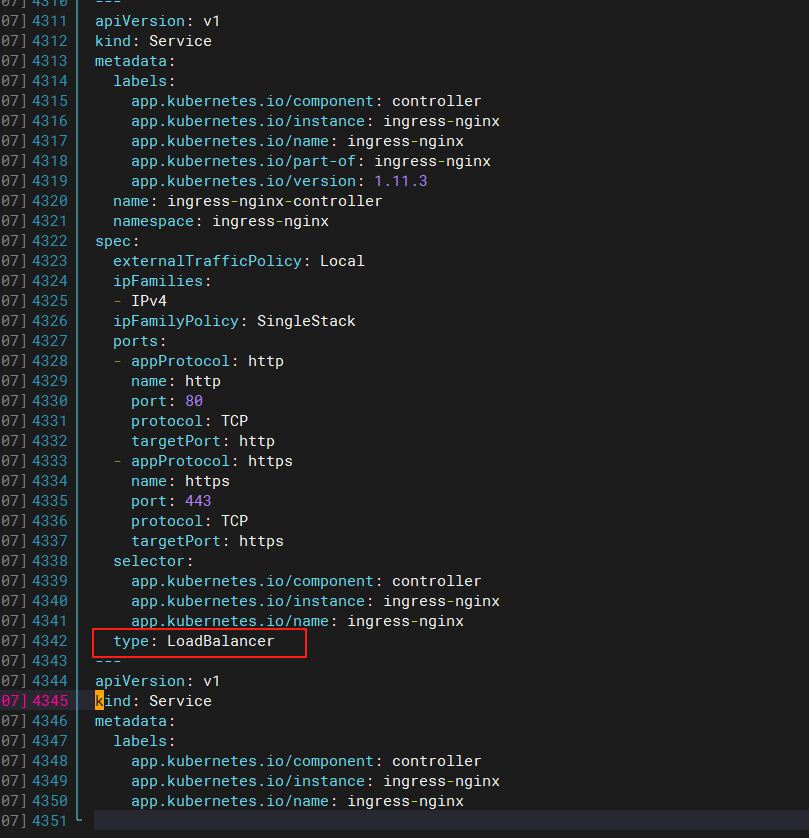Click selector component line 4339
The height and width of the screenshot is (838, 809).
coord(306,581)
